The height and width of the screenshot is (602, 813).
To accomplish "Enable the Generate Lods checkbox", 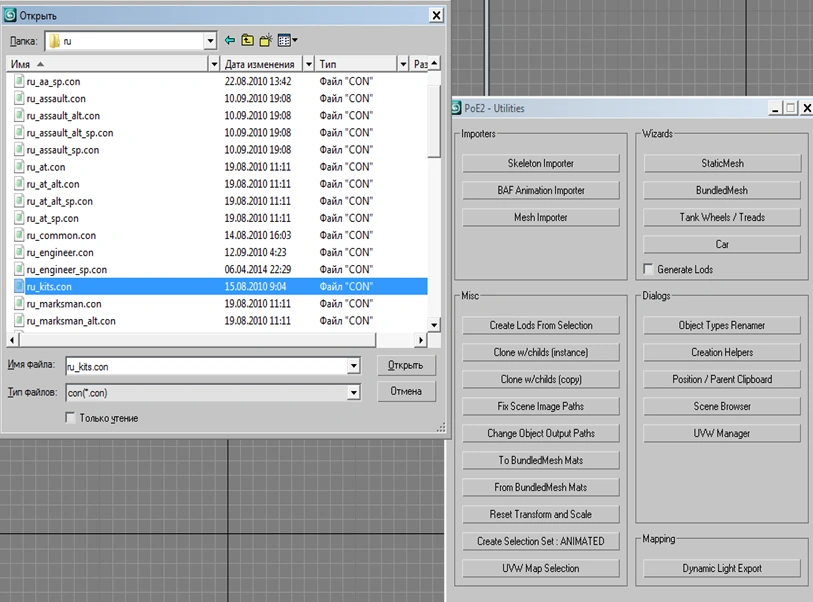I will pos(649,270).
